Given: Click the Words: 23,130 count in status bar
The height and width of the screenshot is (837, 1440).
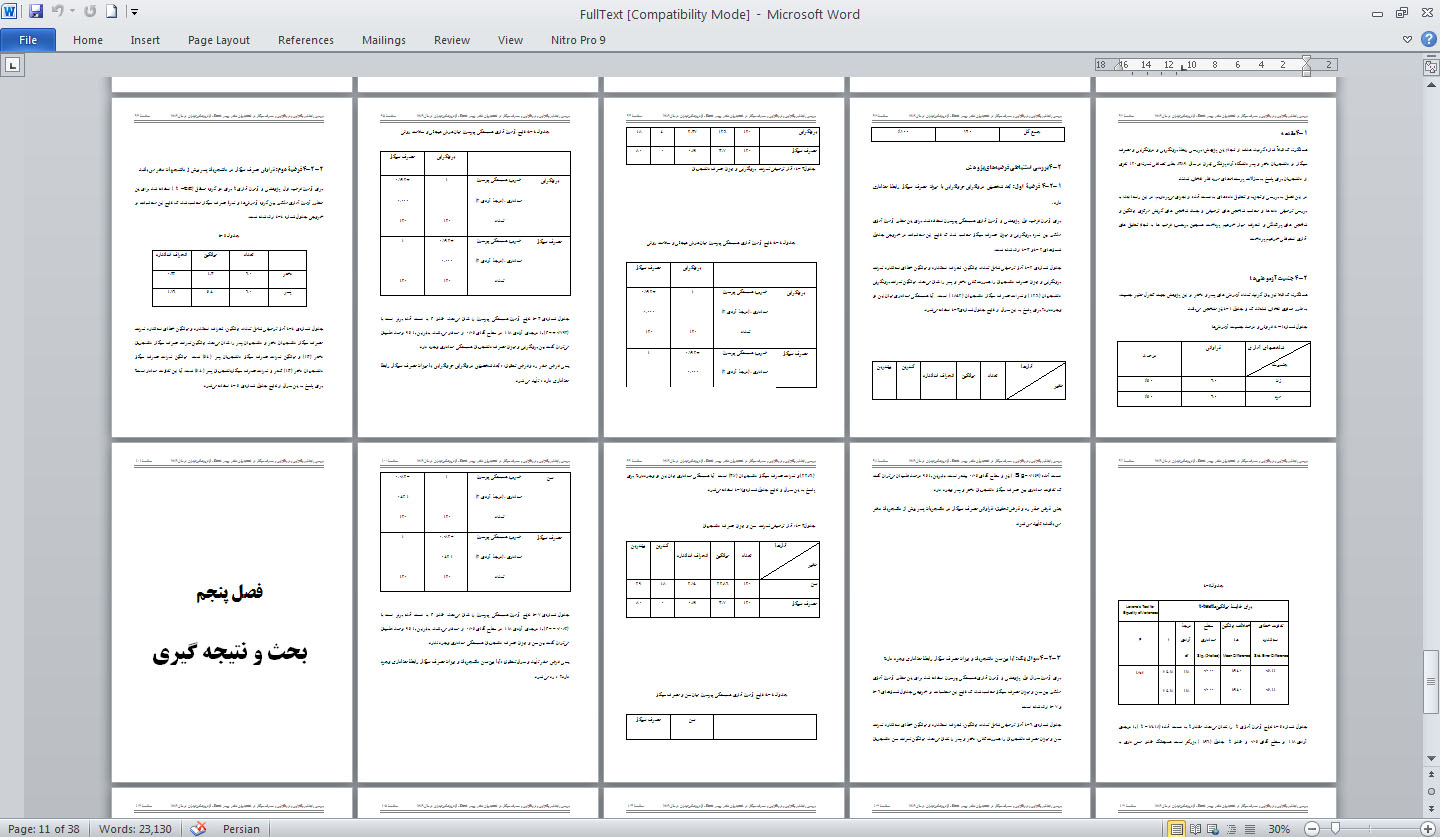Looking at the screenshot, I should [x=135, y=829].
